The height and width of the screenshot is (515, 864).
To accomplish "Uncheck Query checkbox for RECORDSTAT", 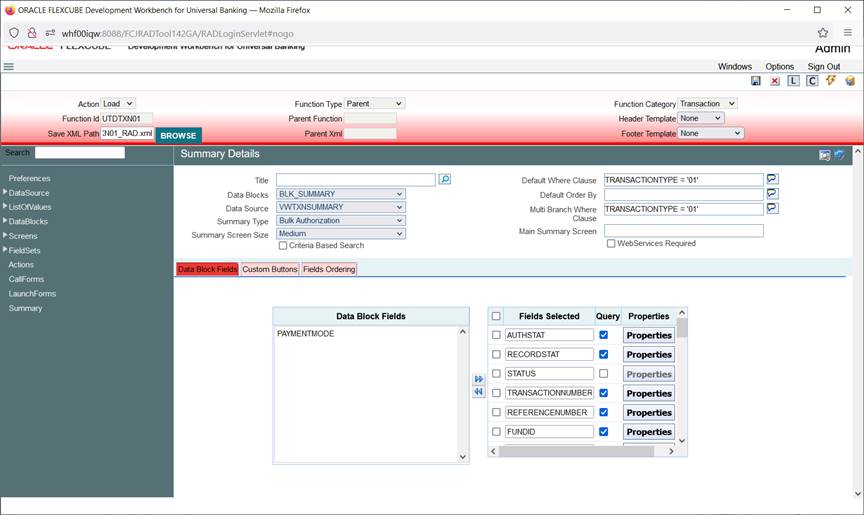I will point(603,354).
